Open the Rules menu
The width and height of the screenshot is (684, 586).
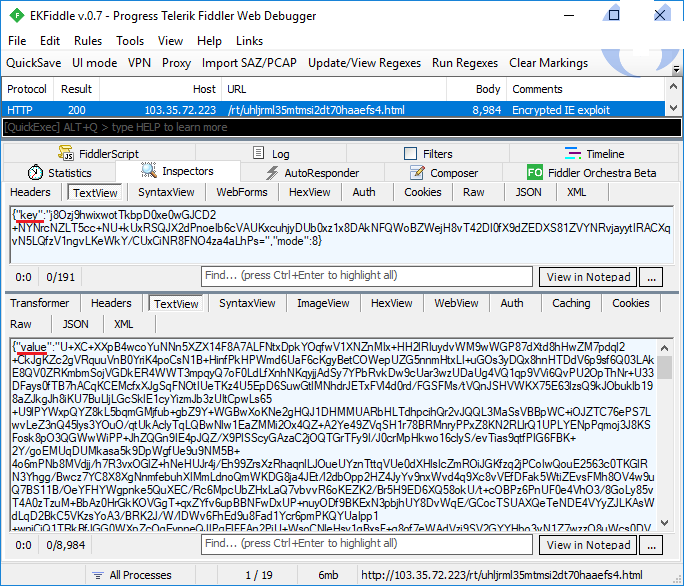[x=88, y=41]
